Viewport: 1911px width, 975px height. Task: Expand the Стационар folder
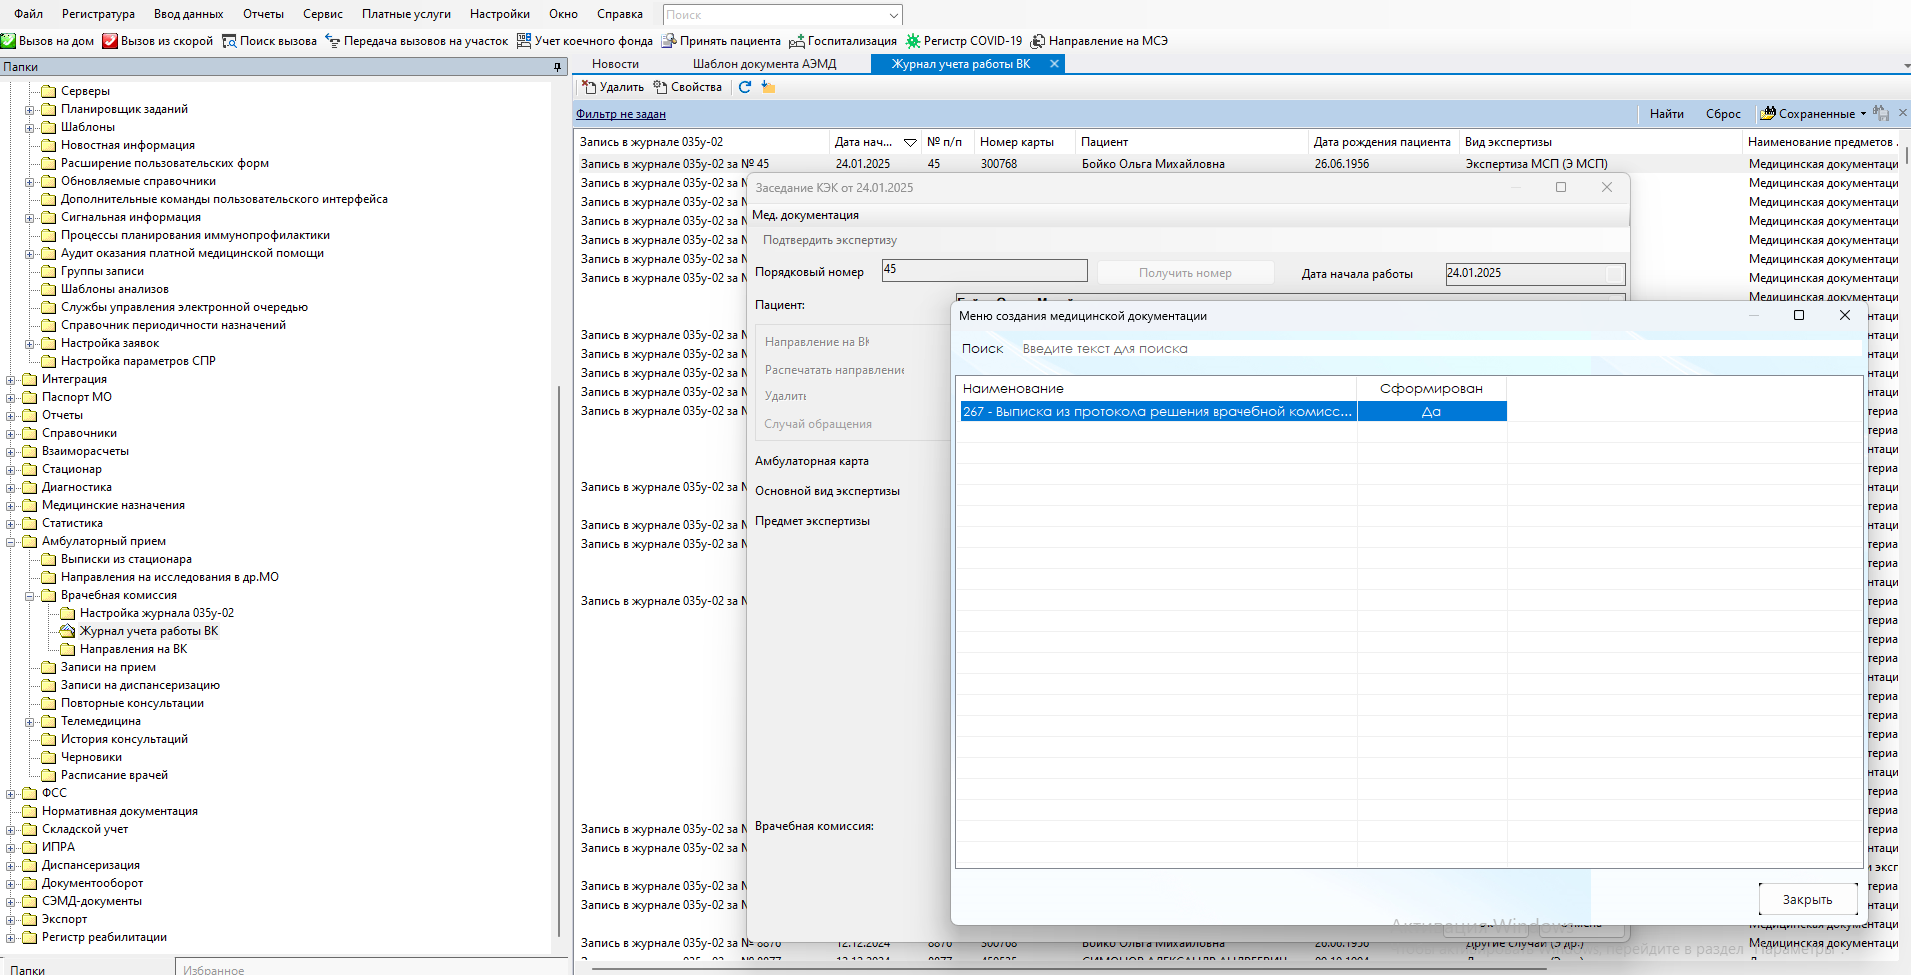coord(11,470)
